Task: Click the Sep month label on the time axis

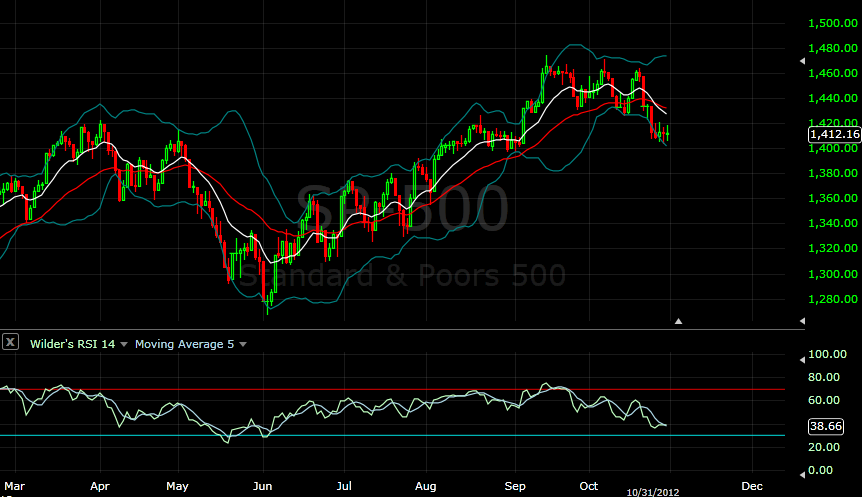Action: tap(515, 486)
